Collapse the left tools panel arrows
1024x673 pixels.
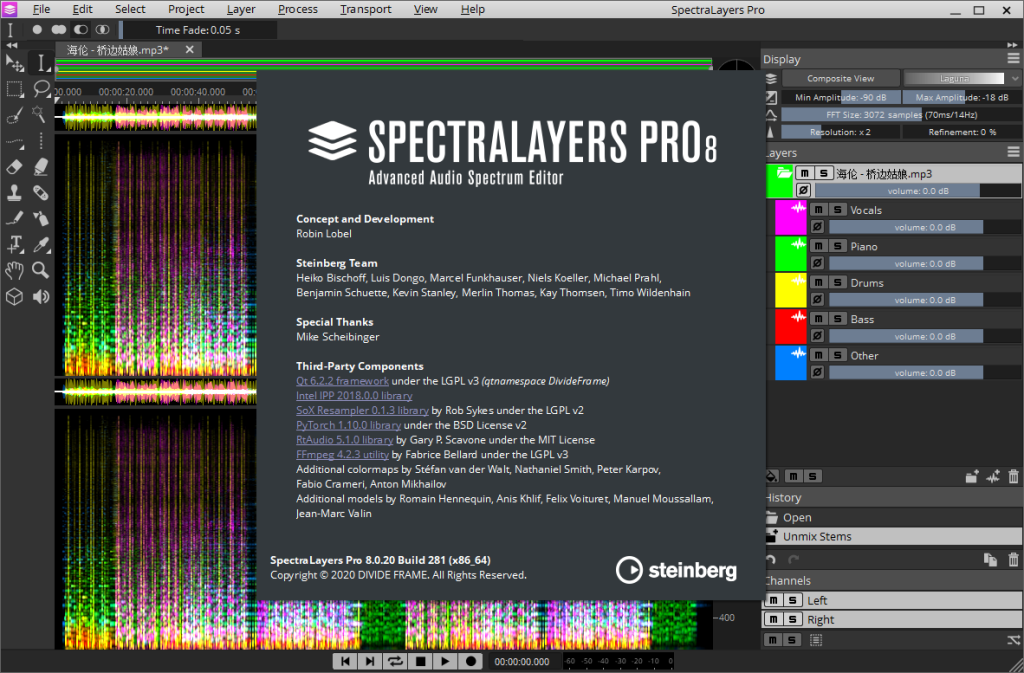[x=12, y=45]
